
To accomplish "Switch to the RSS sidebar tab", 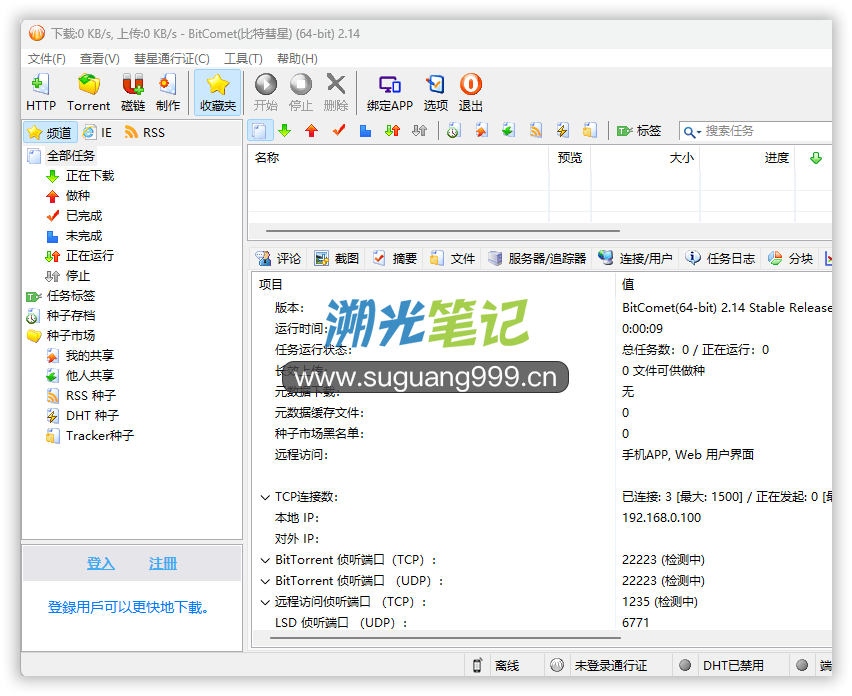I will 145,133.
